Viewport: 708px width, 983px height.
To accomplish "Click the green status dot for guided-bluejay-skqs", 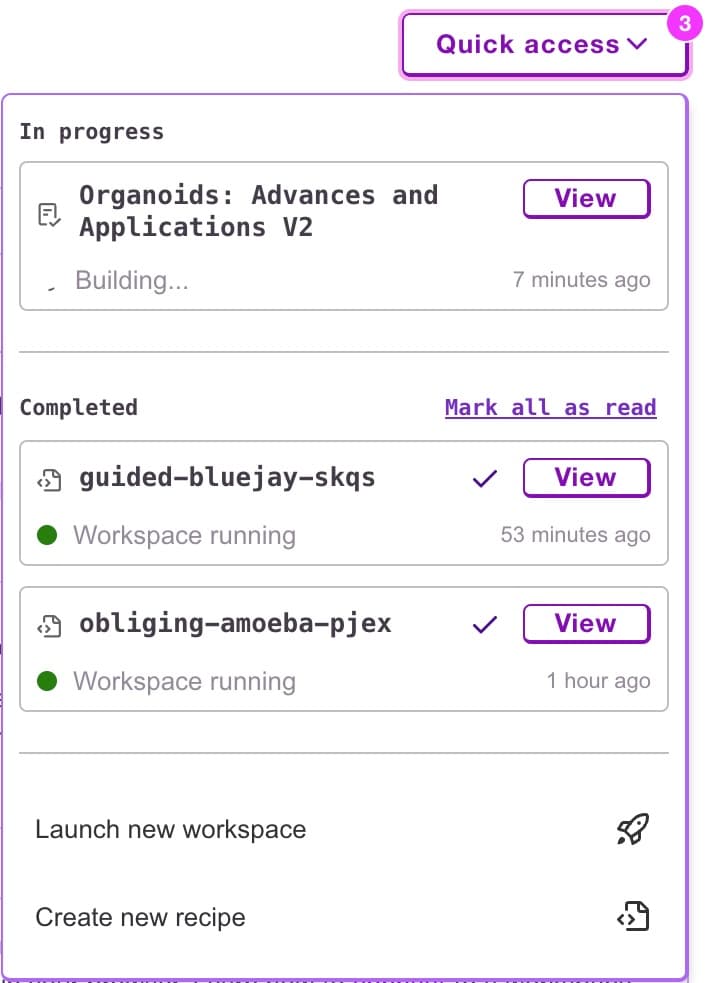I will (x=46, y=535).
